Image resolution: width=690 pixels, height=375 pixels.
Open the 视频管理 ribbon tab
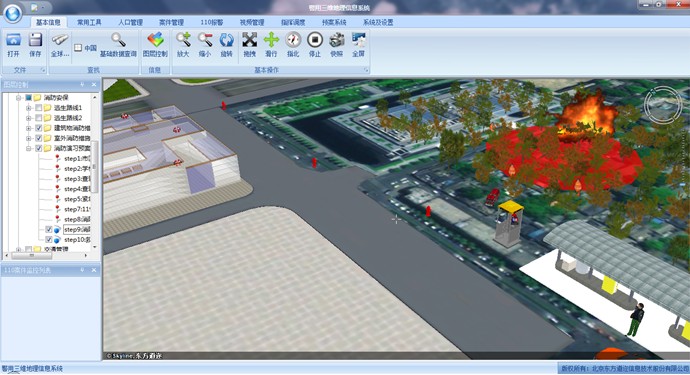(x=252, y=22)
